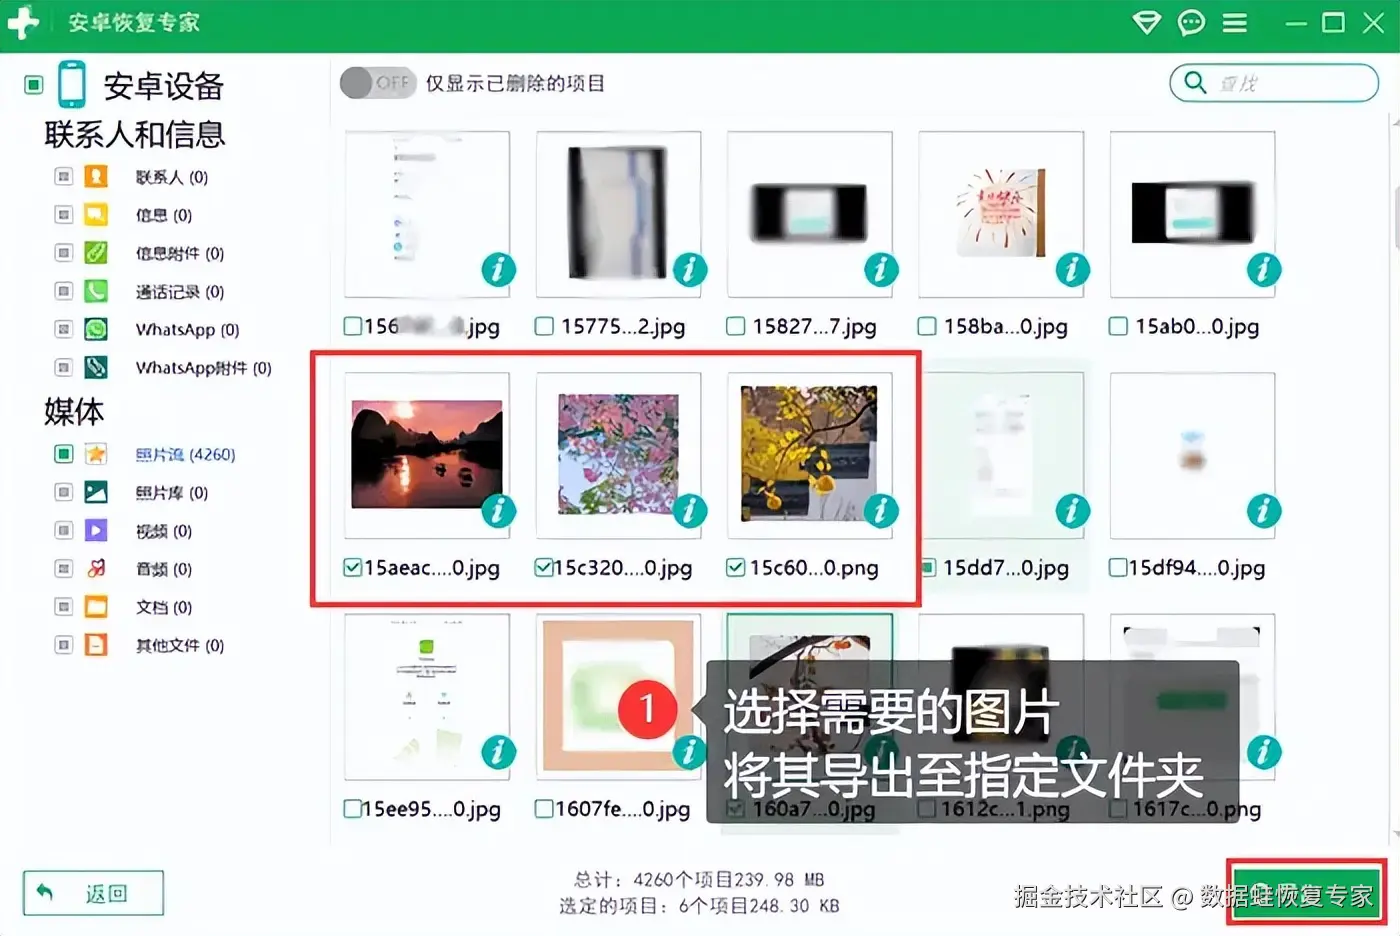Toggle the 联系人 (0) category checkbox

63,177
